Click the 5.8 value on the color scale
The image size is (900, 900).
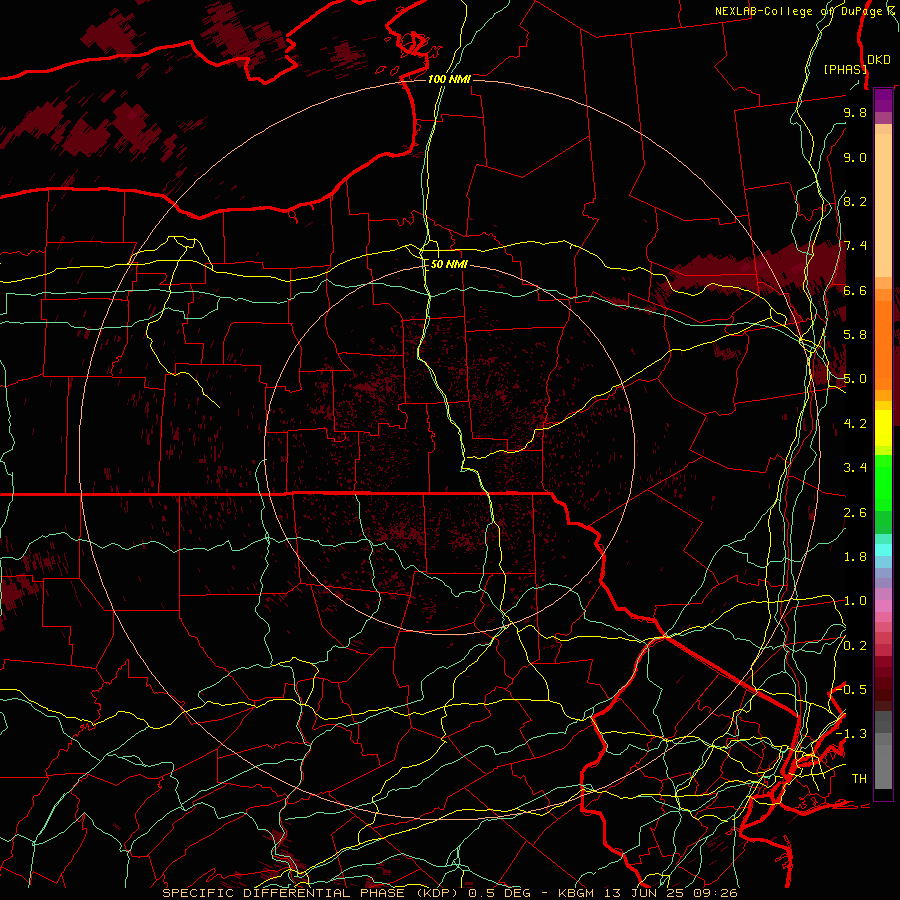pyautogui.click(x=855, y=335)
